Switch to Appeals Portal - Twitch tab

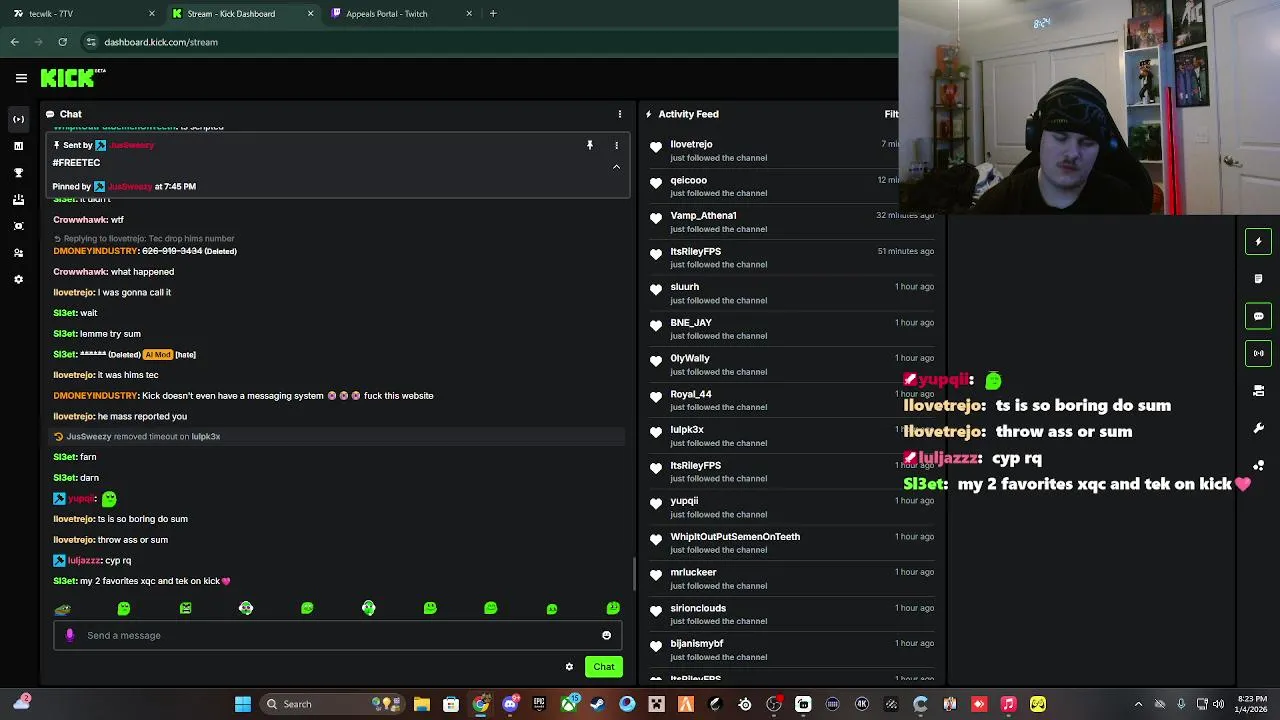401,14
